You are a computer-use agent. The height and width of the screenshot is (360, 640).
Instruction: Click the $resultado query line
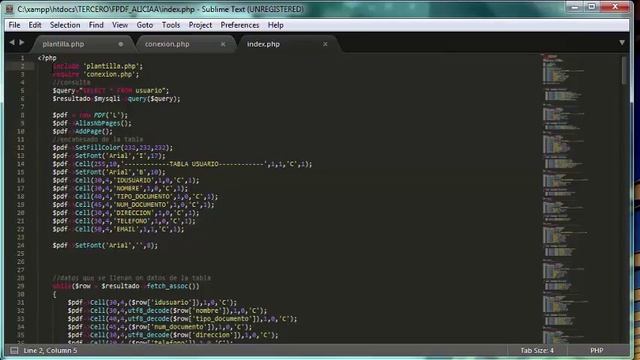[x=116, y=99]
